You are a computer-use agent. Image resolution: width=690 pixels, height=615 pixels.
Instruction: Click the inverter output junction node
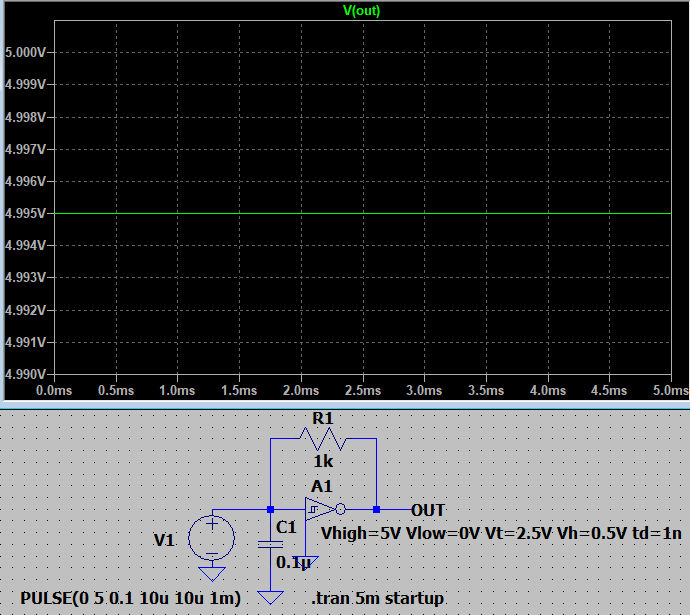click(x=376, y=509)
